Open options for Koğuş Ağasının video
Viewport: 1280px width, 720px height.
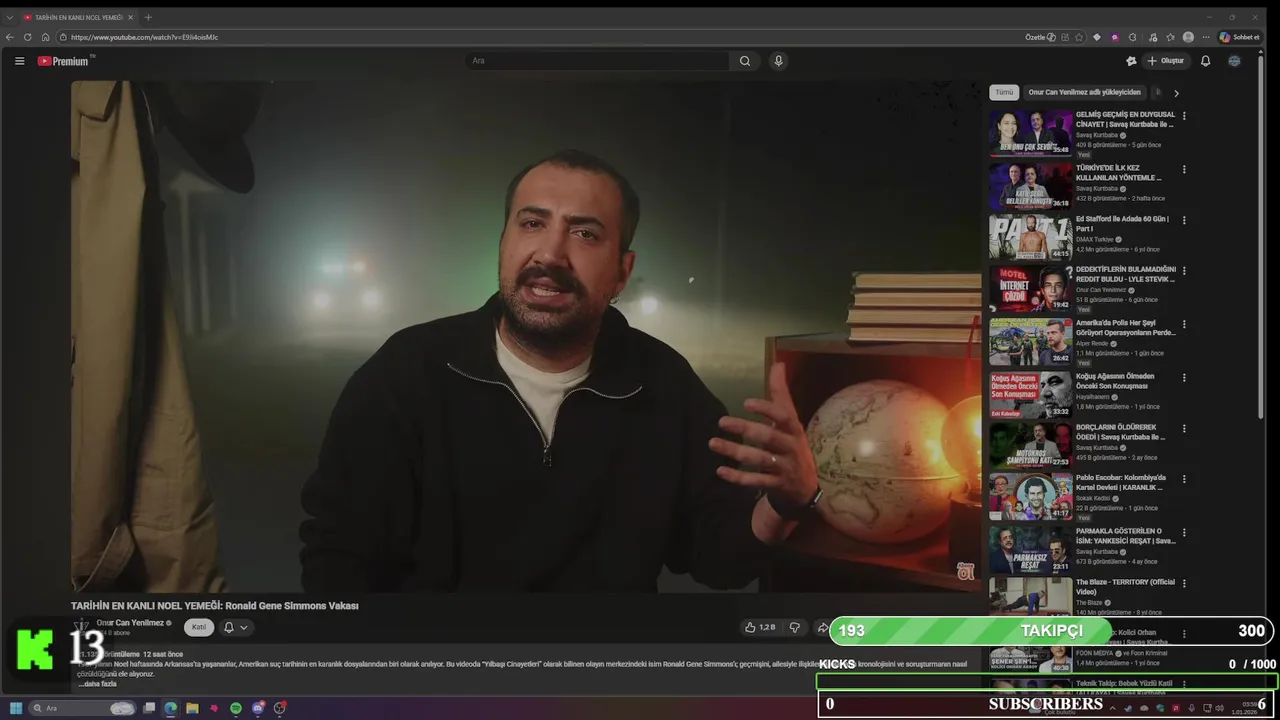click(x=1184, y=378)
